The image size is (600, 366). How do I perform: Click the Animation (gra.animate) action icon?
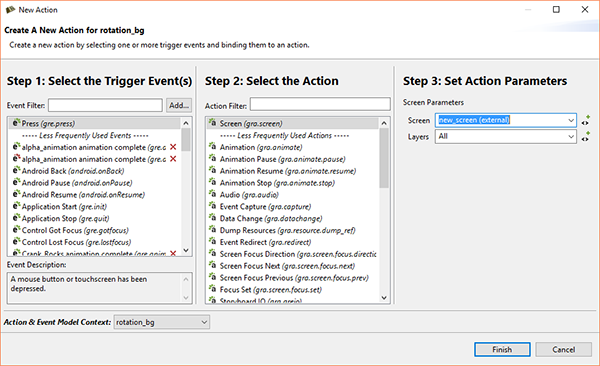[x=212, y=147]
